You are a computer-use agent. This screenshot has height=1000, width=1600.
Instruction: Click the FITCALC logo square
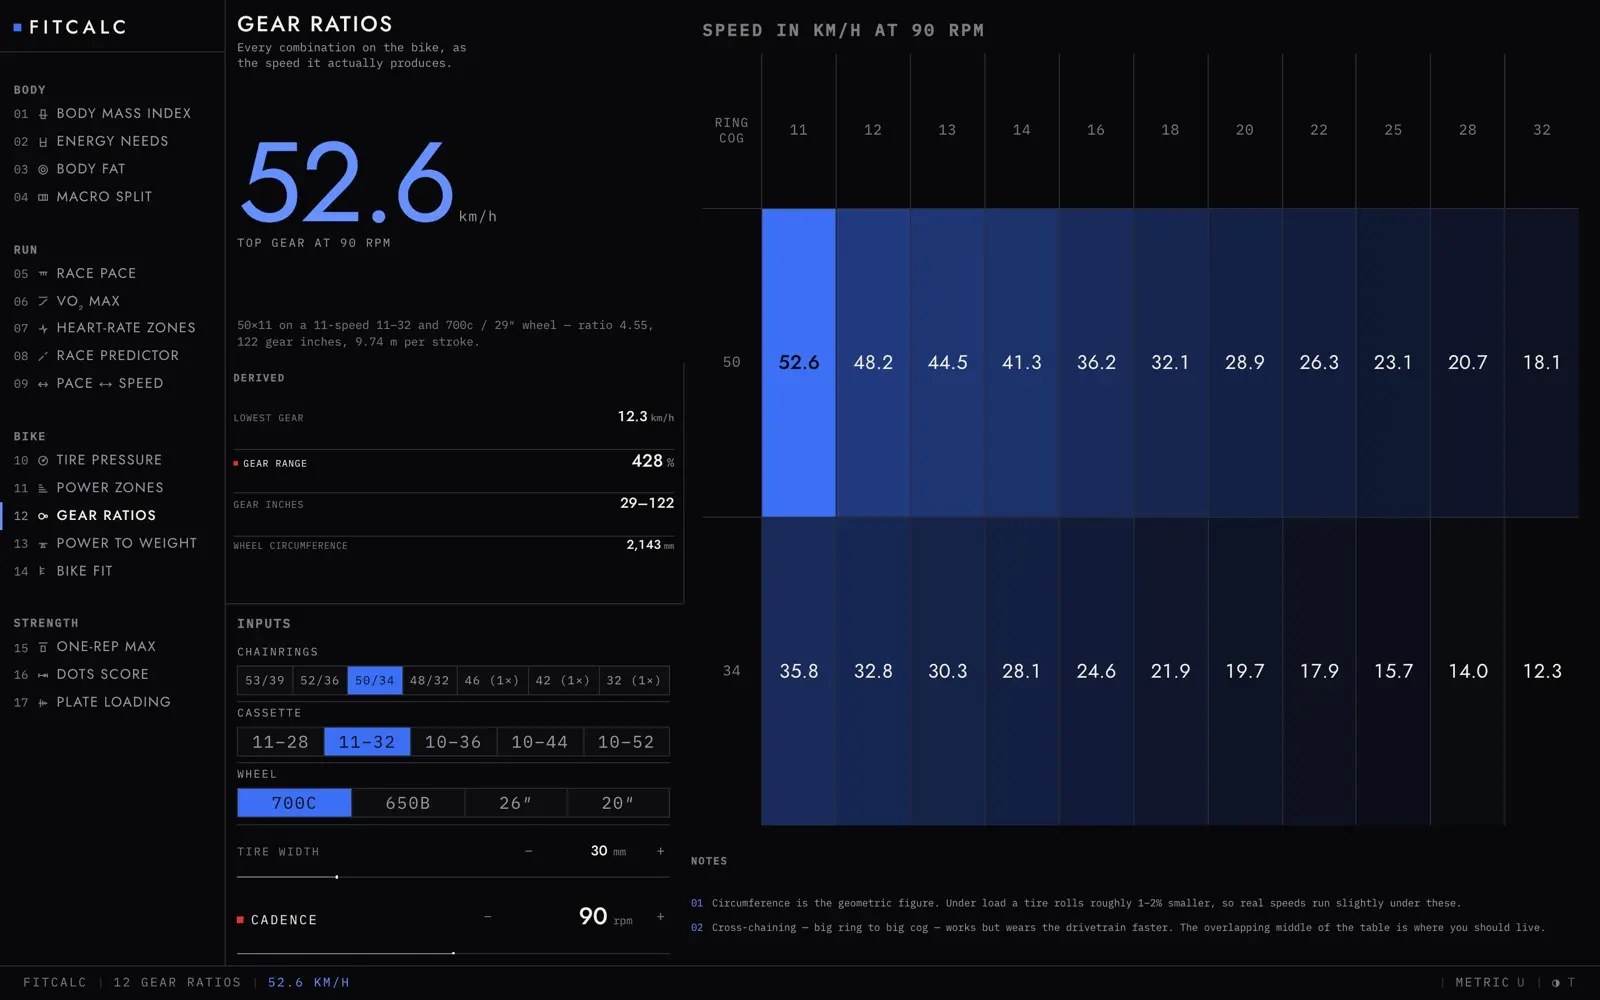[x=17, y=28]
